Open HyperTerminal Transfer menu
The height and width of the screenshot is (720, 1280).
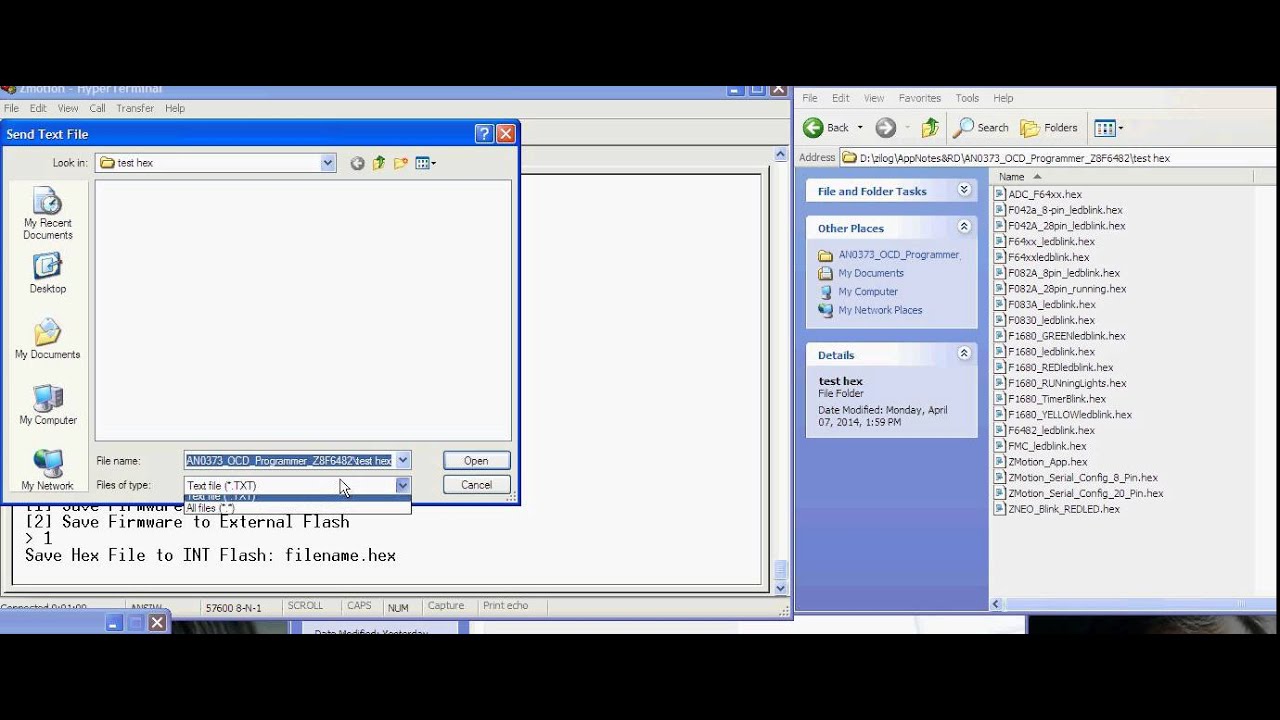[135, 108]
